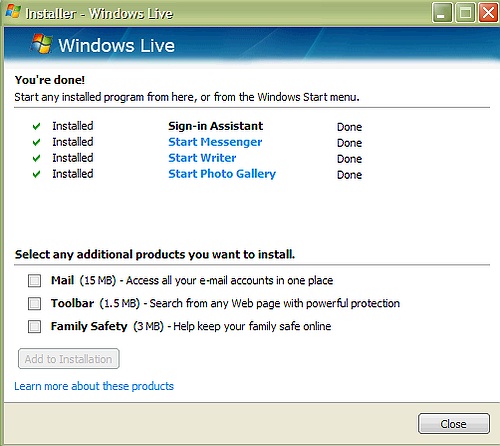Click the Windows Live logo in banner
Screen dimensions: 500x446
[42, 44]
